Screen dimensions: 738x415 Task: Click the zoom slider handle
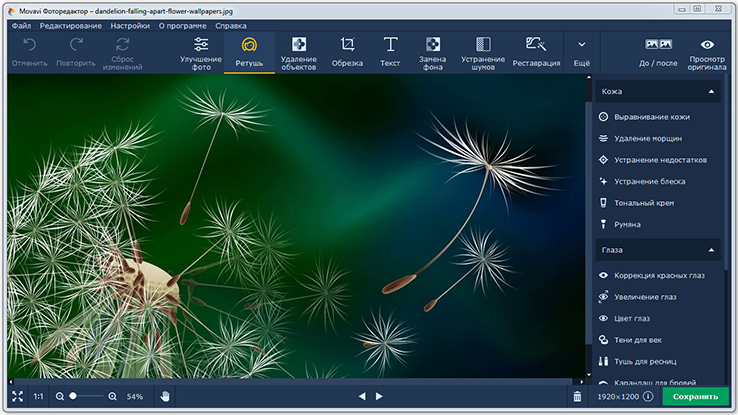[73, 397]
